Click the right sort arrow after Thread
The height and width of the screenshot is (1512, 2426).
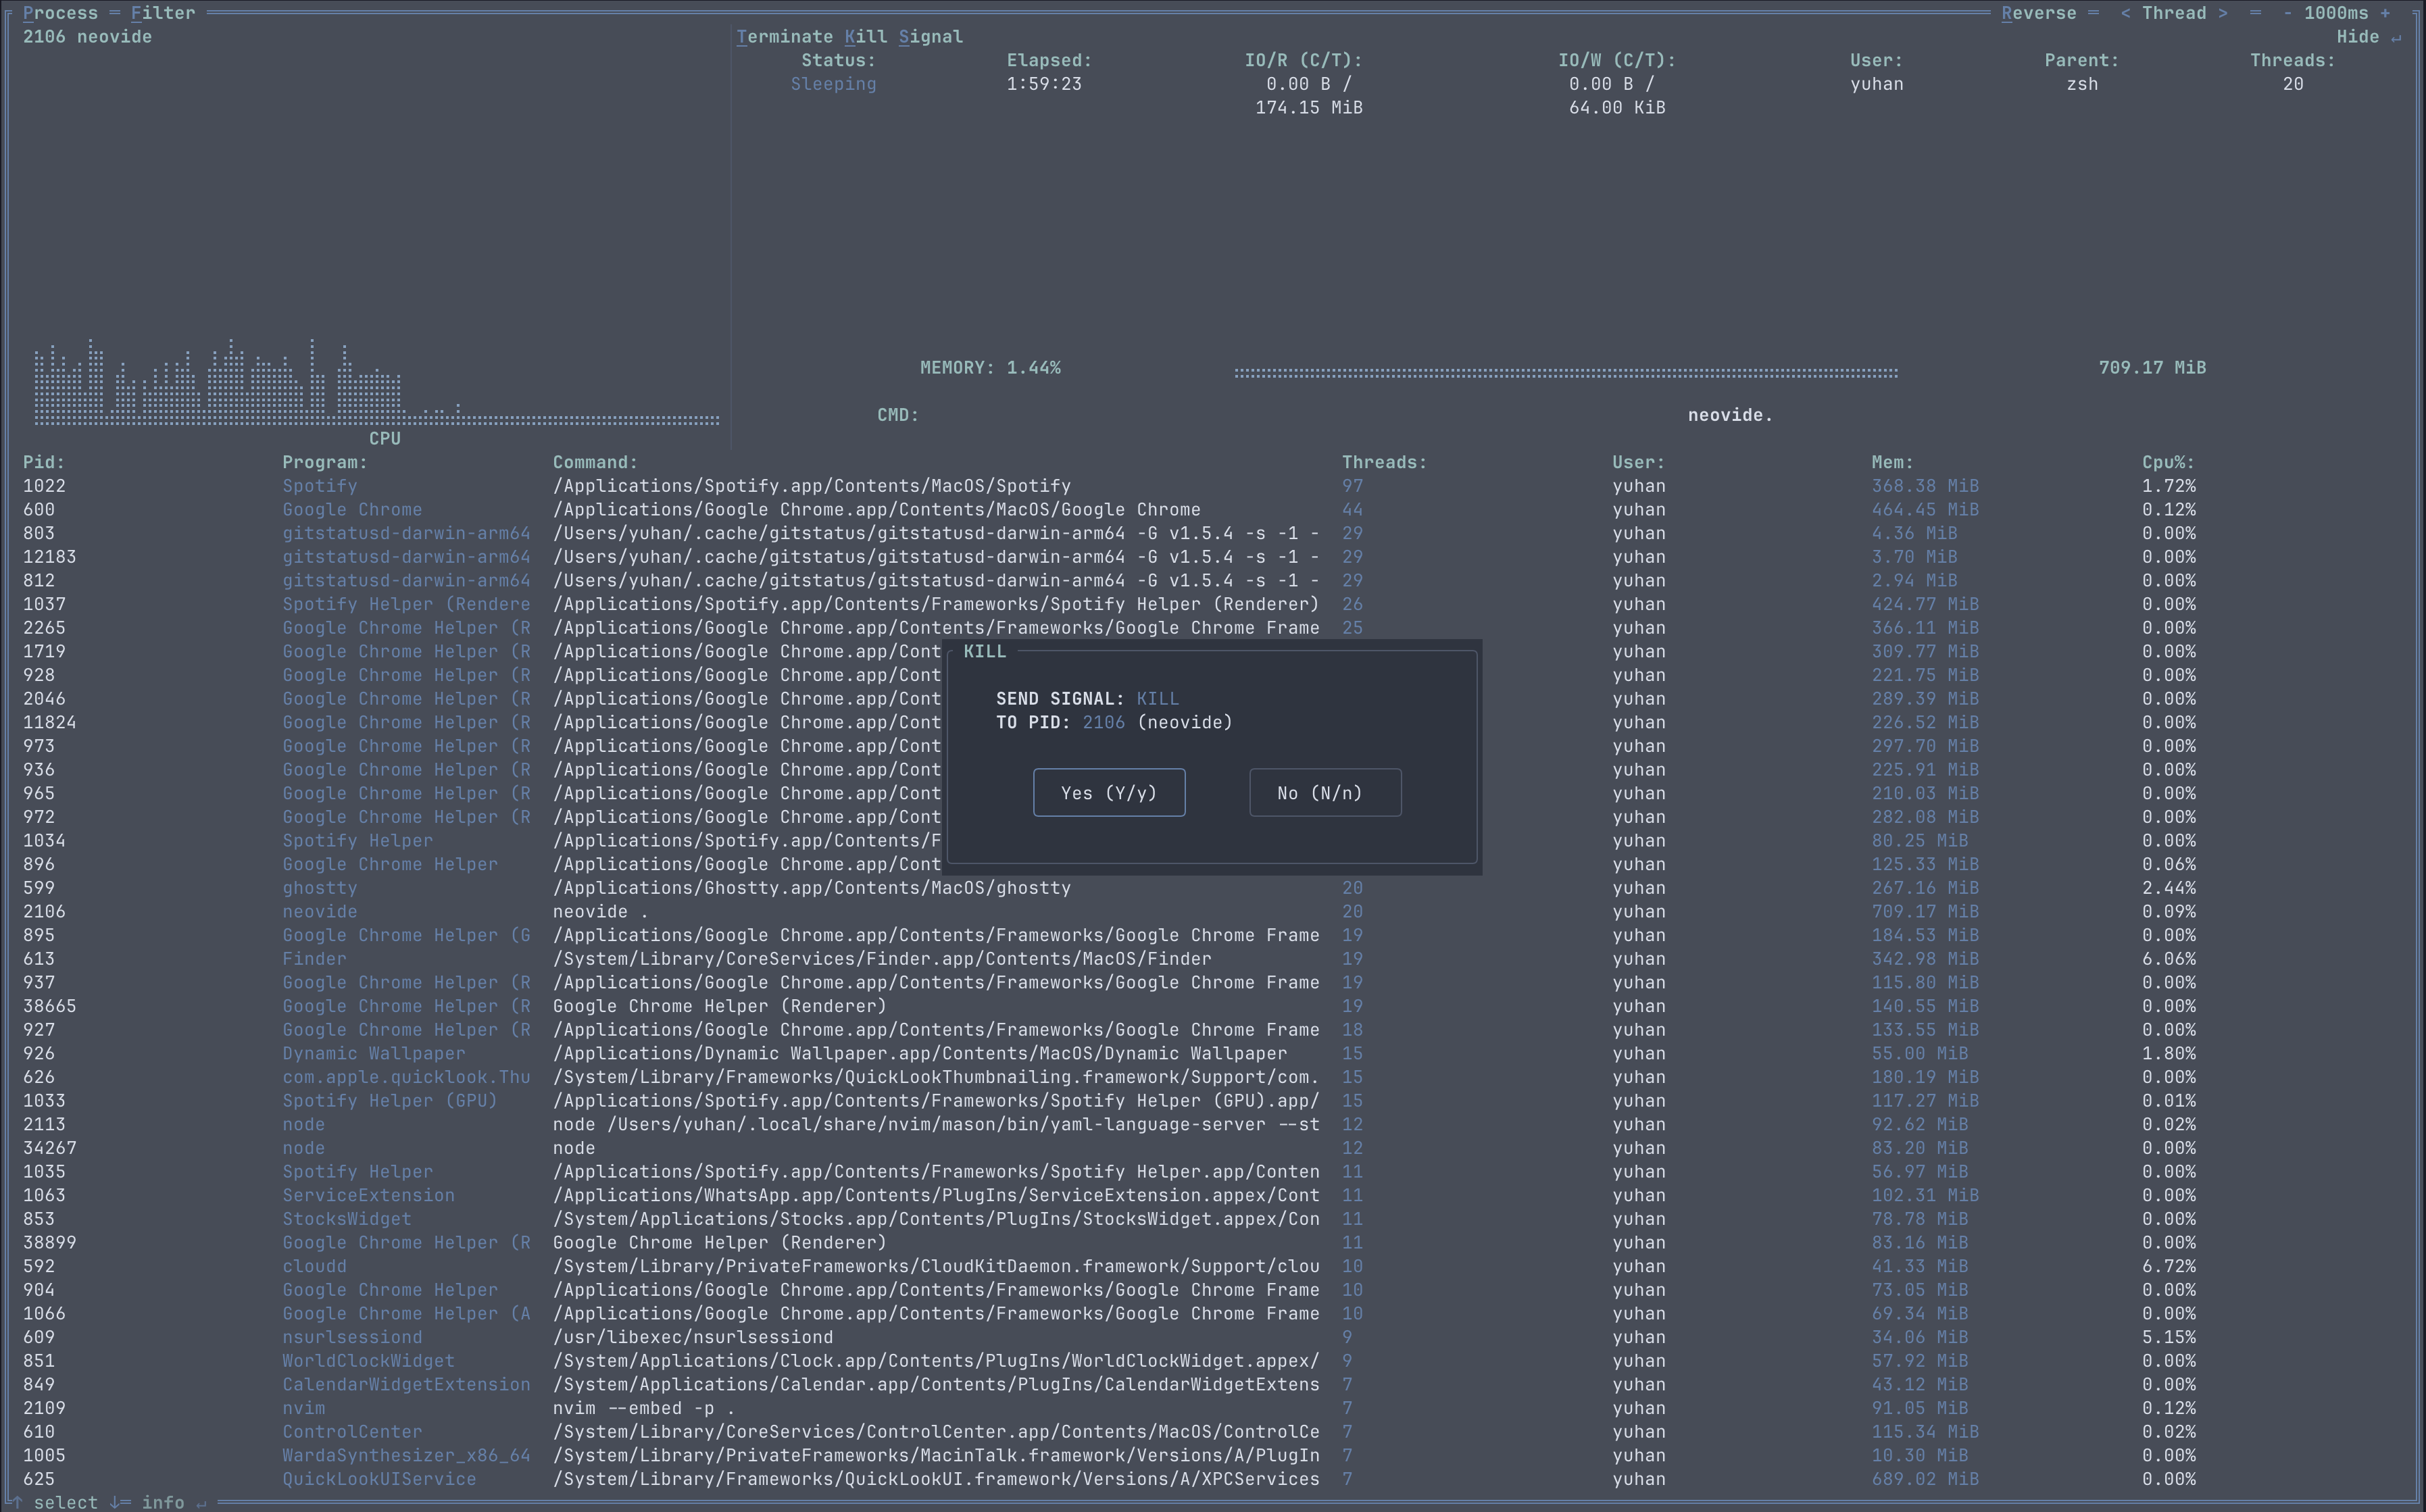pyautogui.click(x=2222, y=13)
